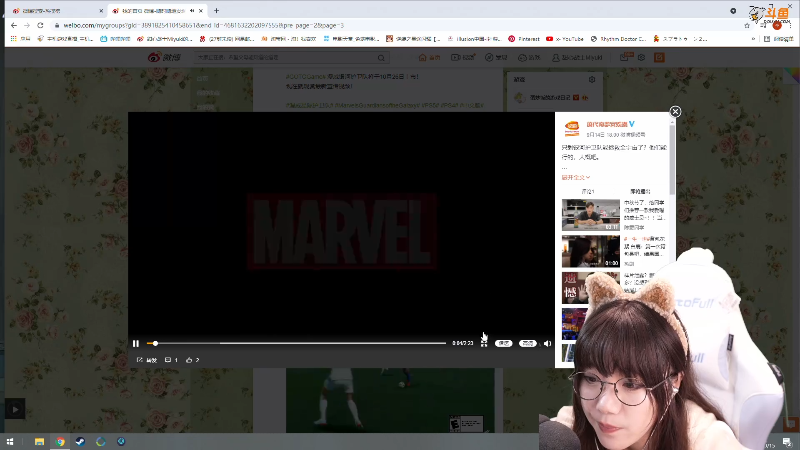Open the Weibo settings gear in the navbar
800x450 pixels.
click(641, 58)
